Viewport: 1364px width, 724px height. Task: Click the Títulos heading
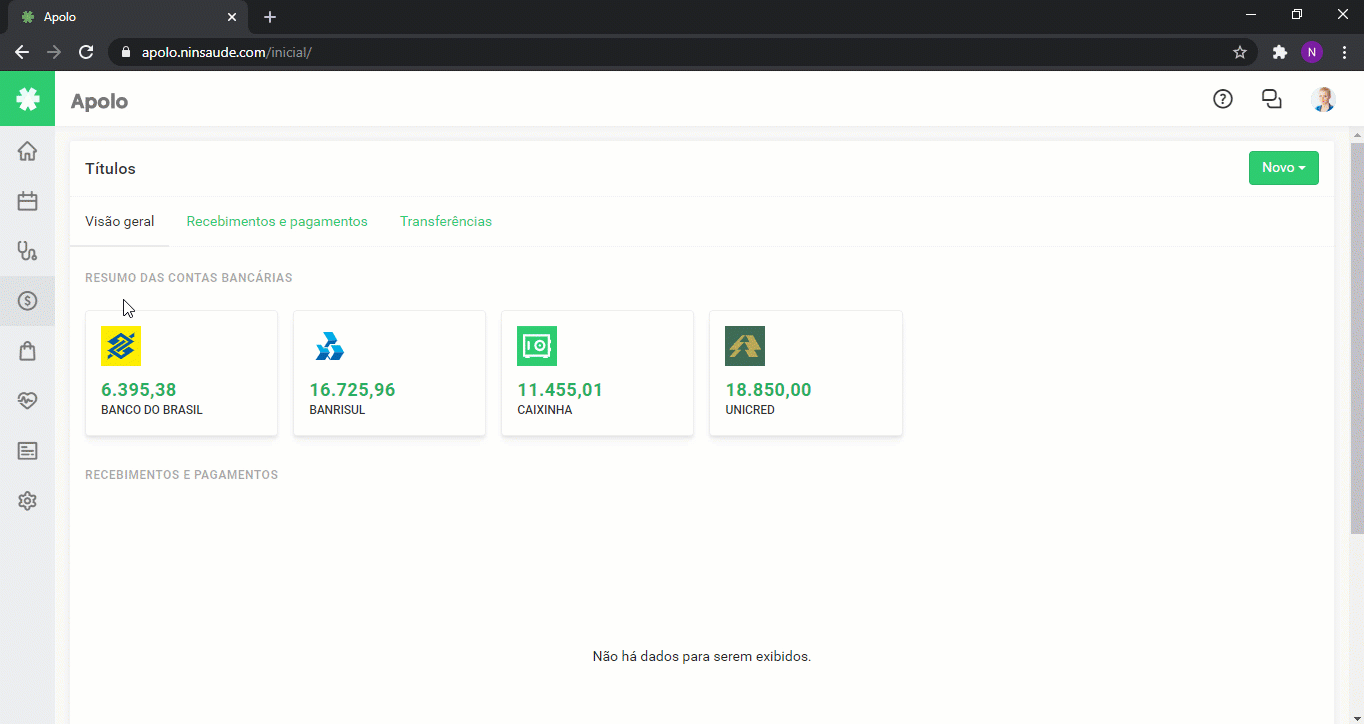pyautogui.click(x=110, y=169)
